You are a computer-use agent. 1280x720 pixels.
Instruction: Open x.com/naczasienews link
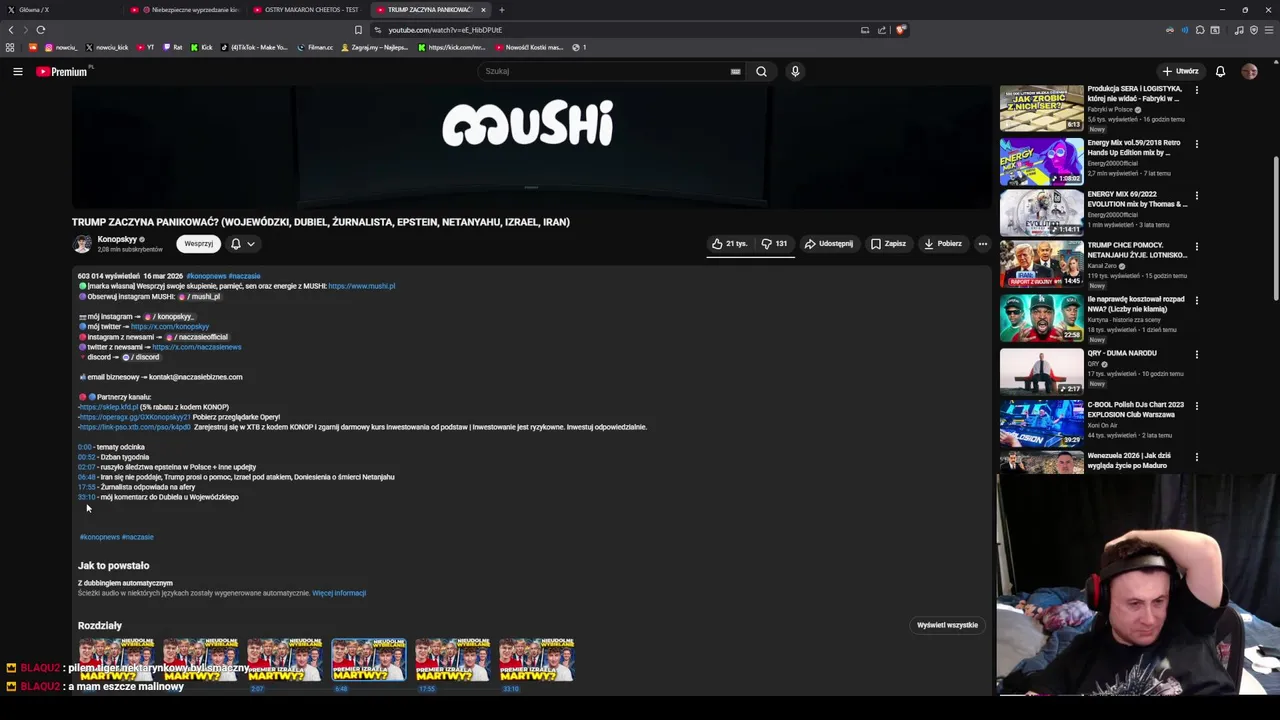[x=197, y=347]
